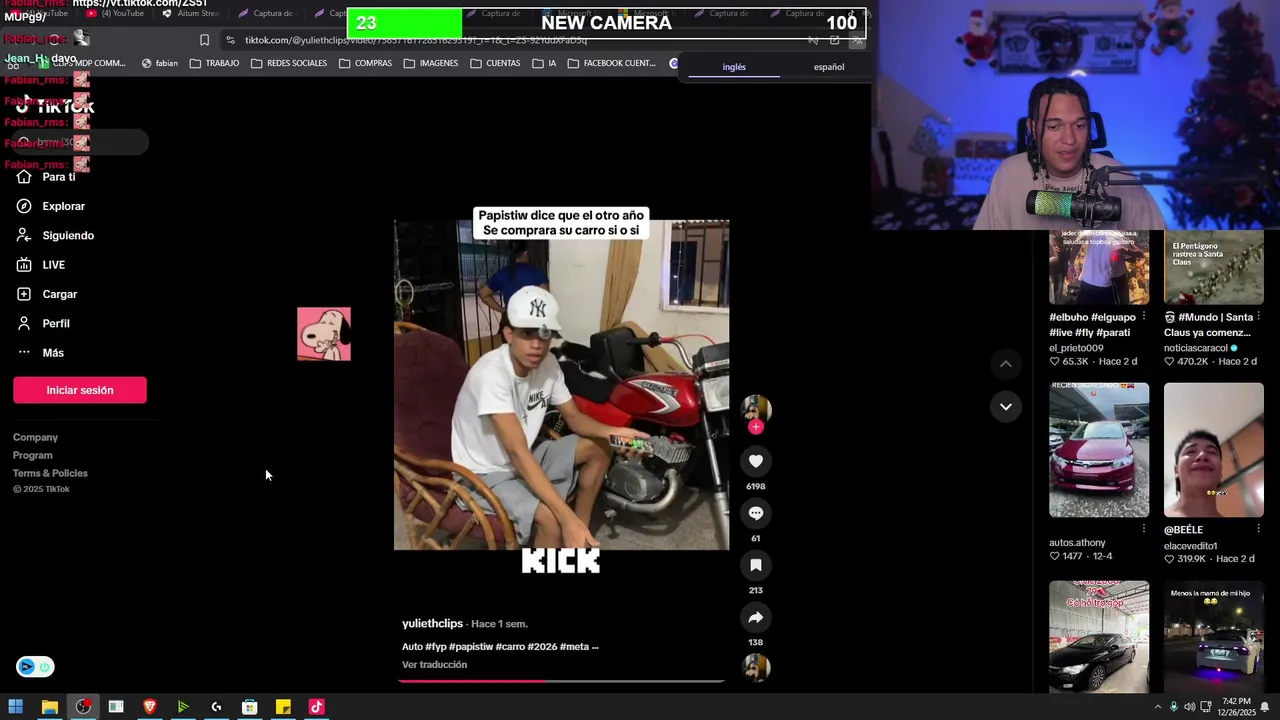Open the autos.athony red car thumbnail
1280x720 pixels.
tap(1099, 450)
